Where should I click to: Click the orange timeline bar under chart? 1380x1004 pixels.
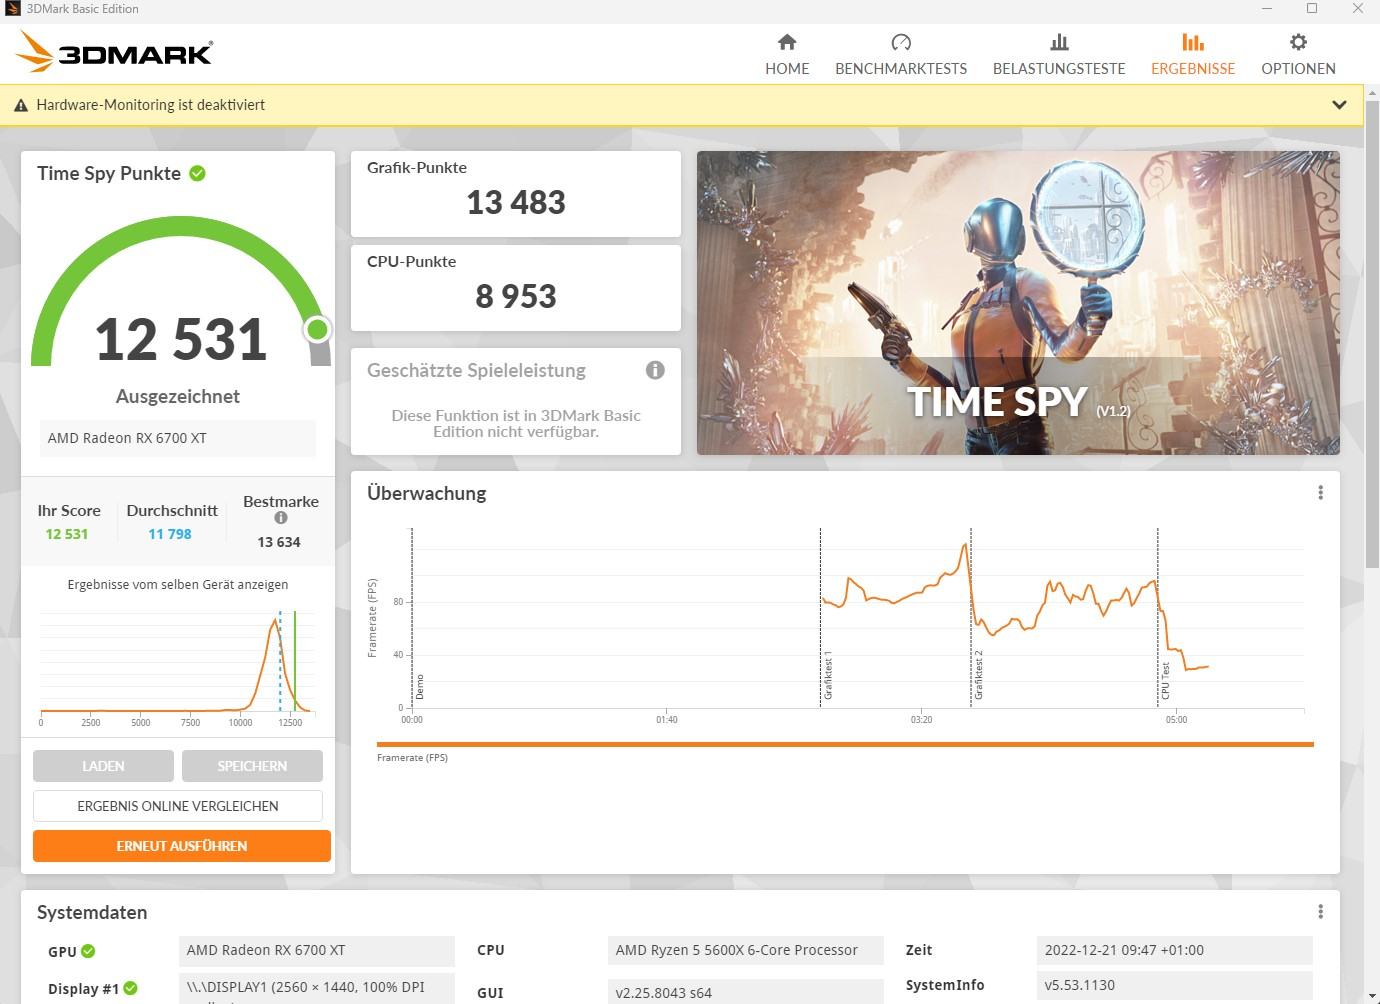(x=845, y=744)
